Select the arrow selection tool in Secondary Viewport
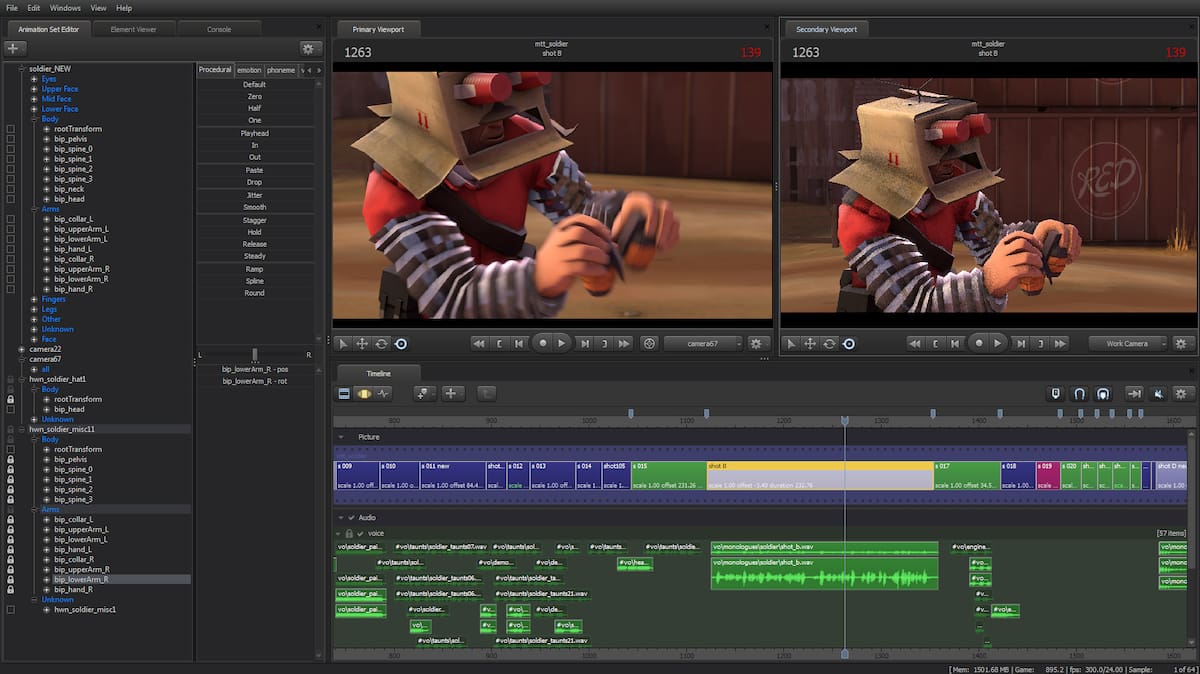This screenshot has height=674, width=1200. (x=791, y=343)
